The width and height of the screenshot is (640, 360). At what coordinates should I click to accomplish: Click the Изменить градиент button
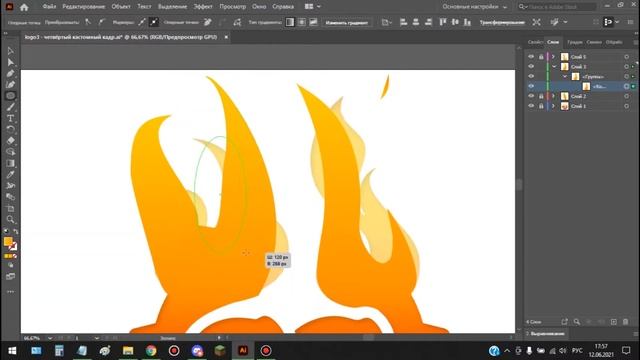click(347, 22)
